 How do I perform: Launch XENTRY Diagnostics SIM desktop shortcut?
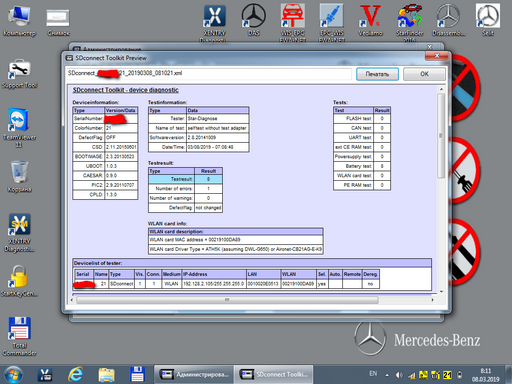[19, 233]
